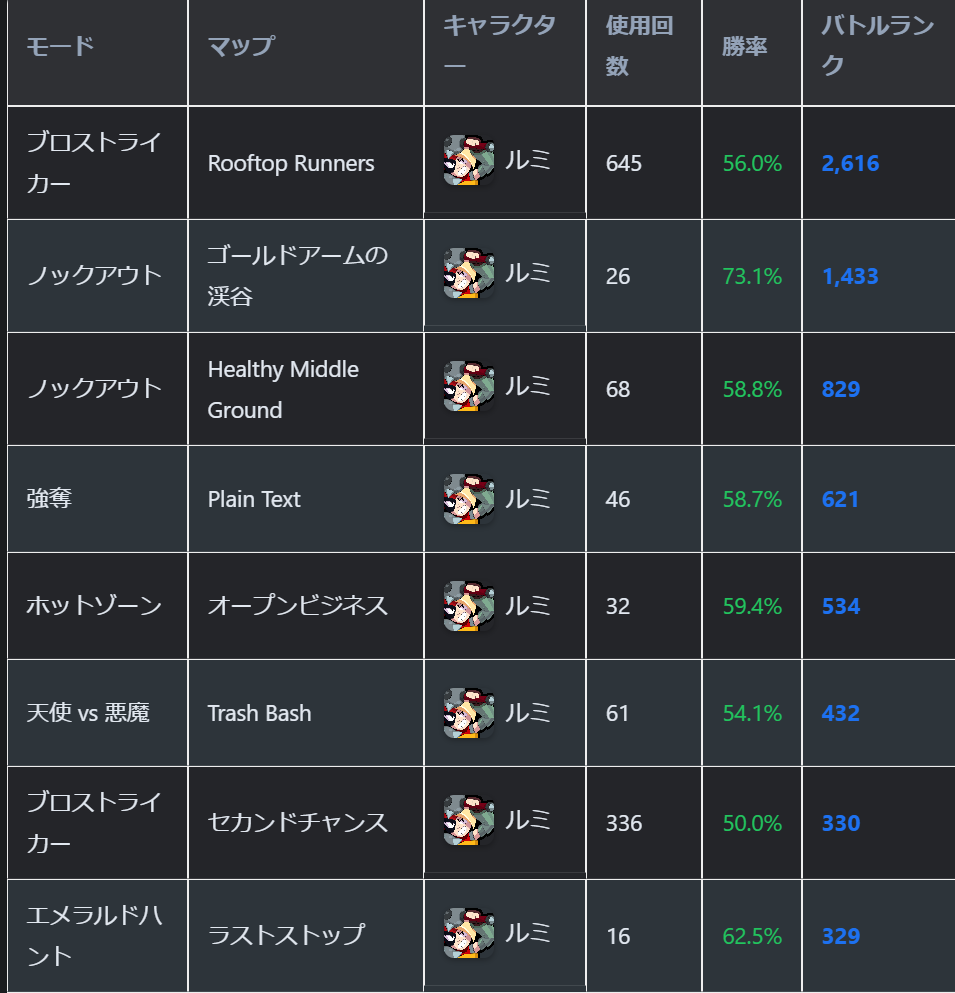Open battle rank link 329

840,936
